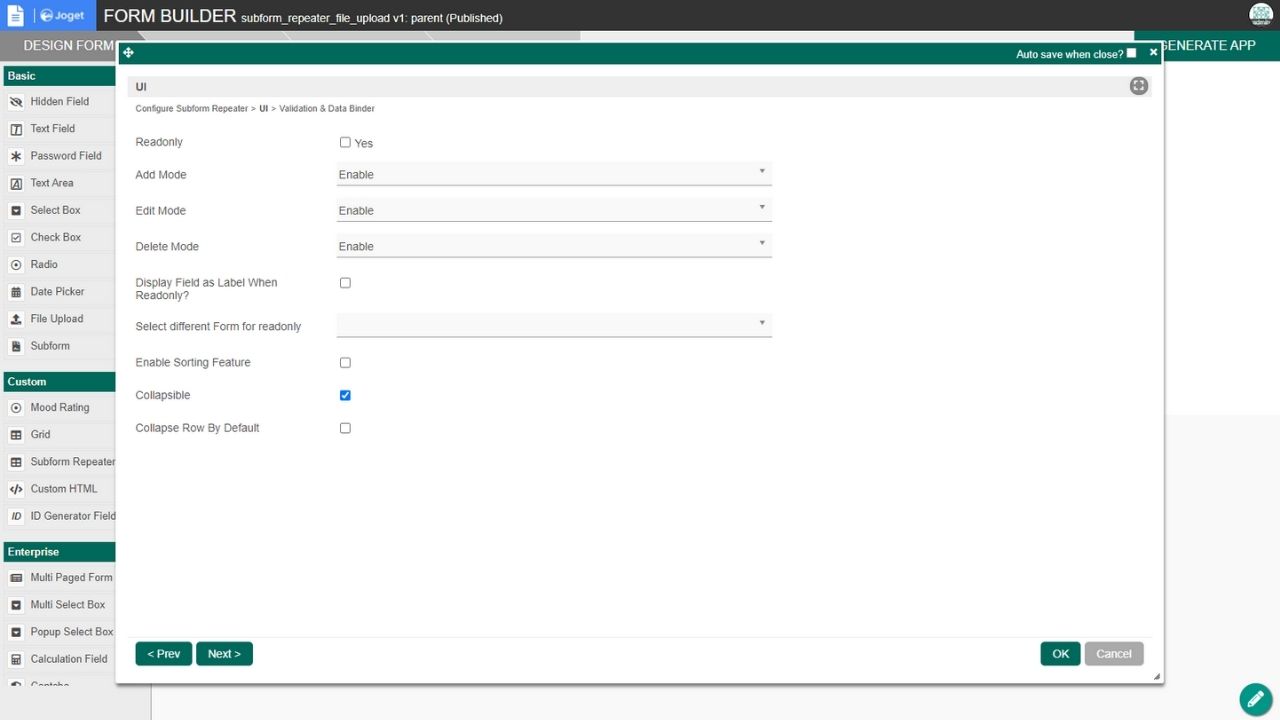
Task: Toggle Auto save when close checkbox
Action: (x=1131, y=53)
